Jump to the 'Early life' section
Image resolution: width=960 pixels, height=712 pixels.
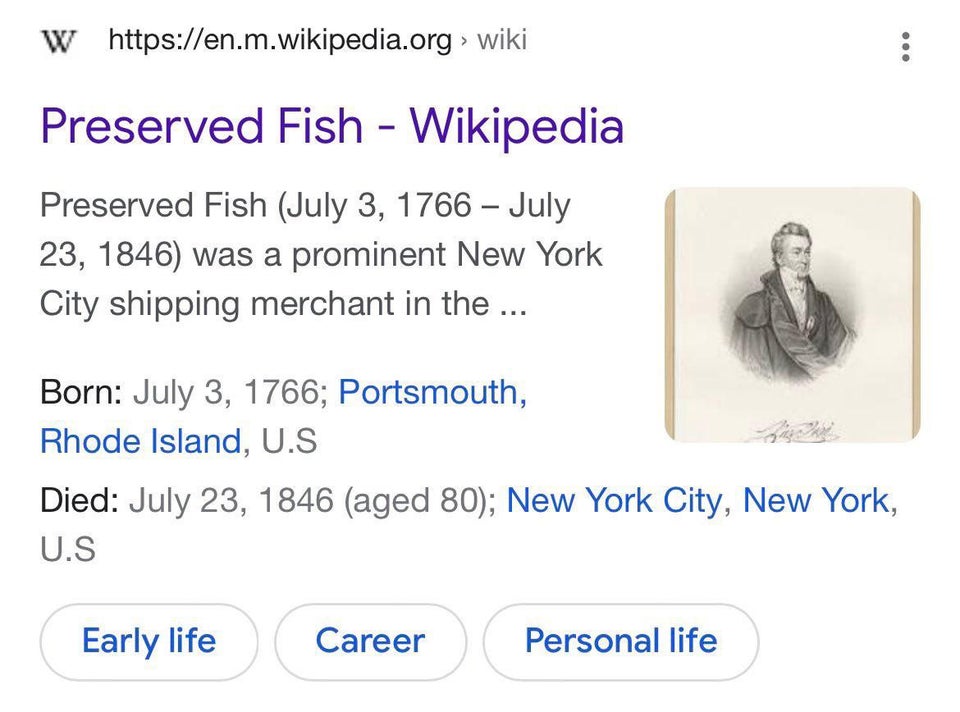[x=149, y=642]
